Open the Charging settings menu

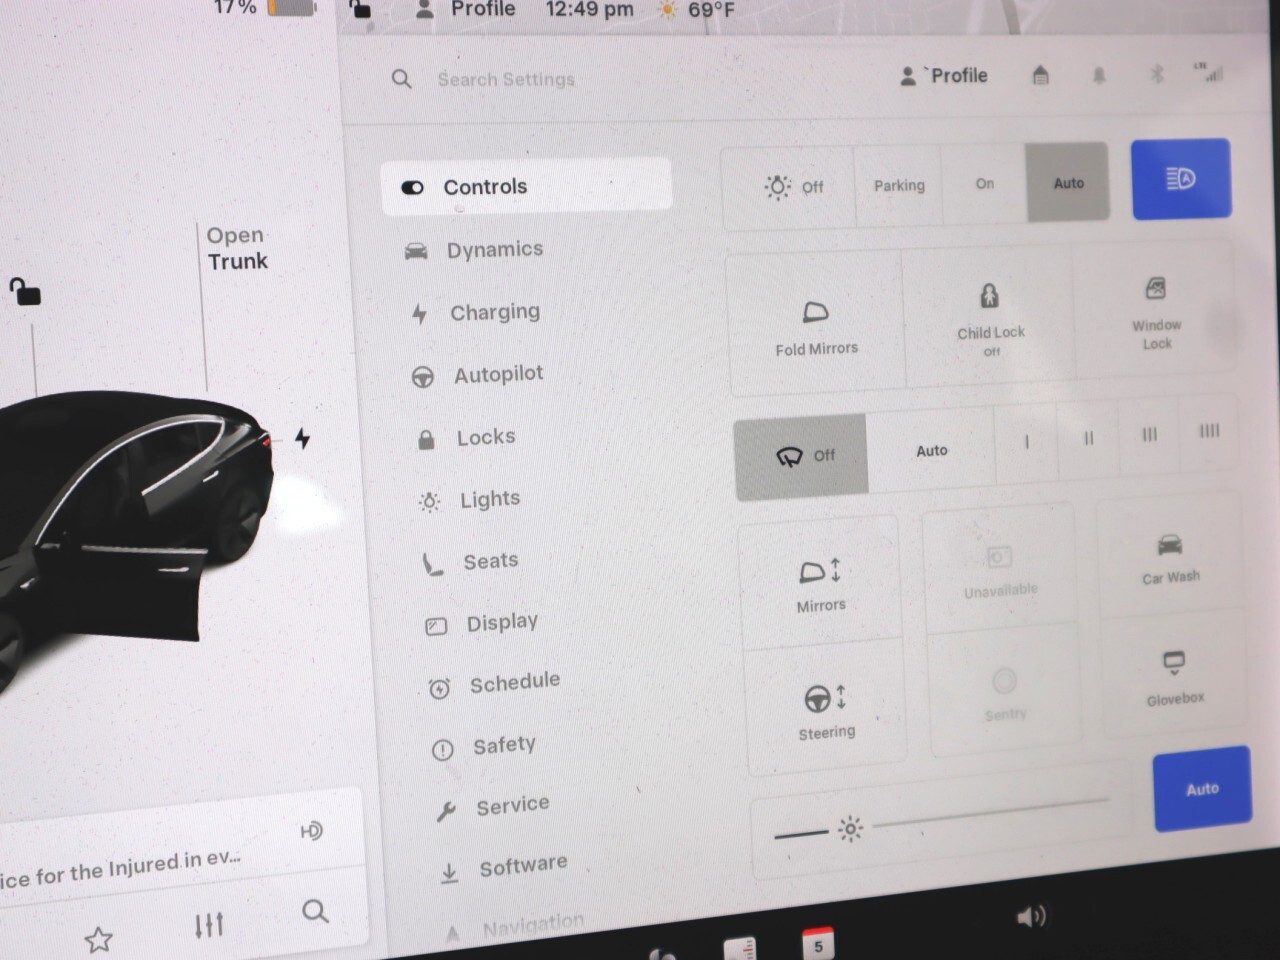(477, 313)
